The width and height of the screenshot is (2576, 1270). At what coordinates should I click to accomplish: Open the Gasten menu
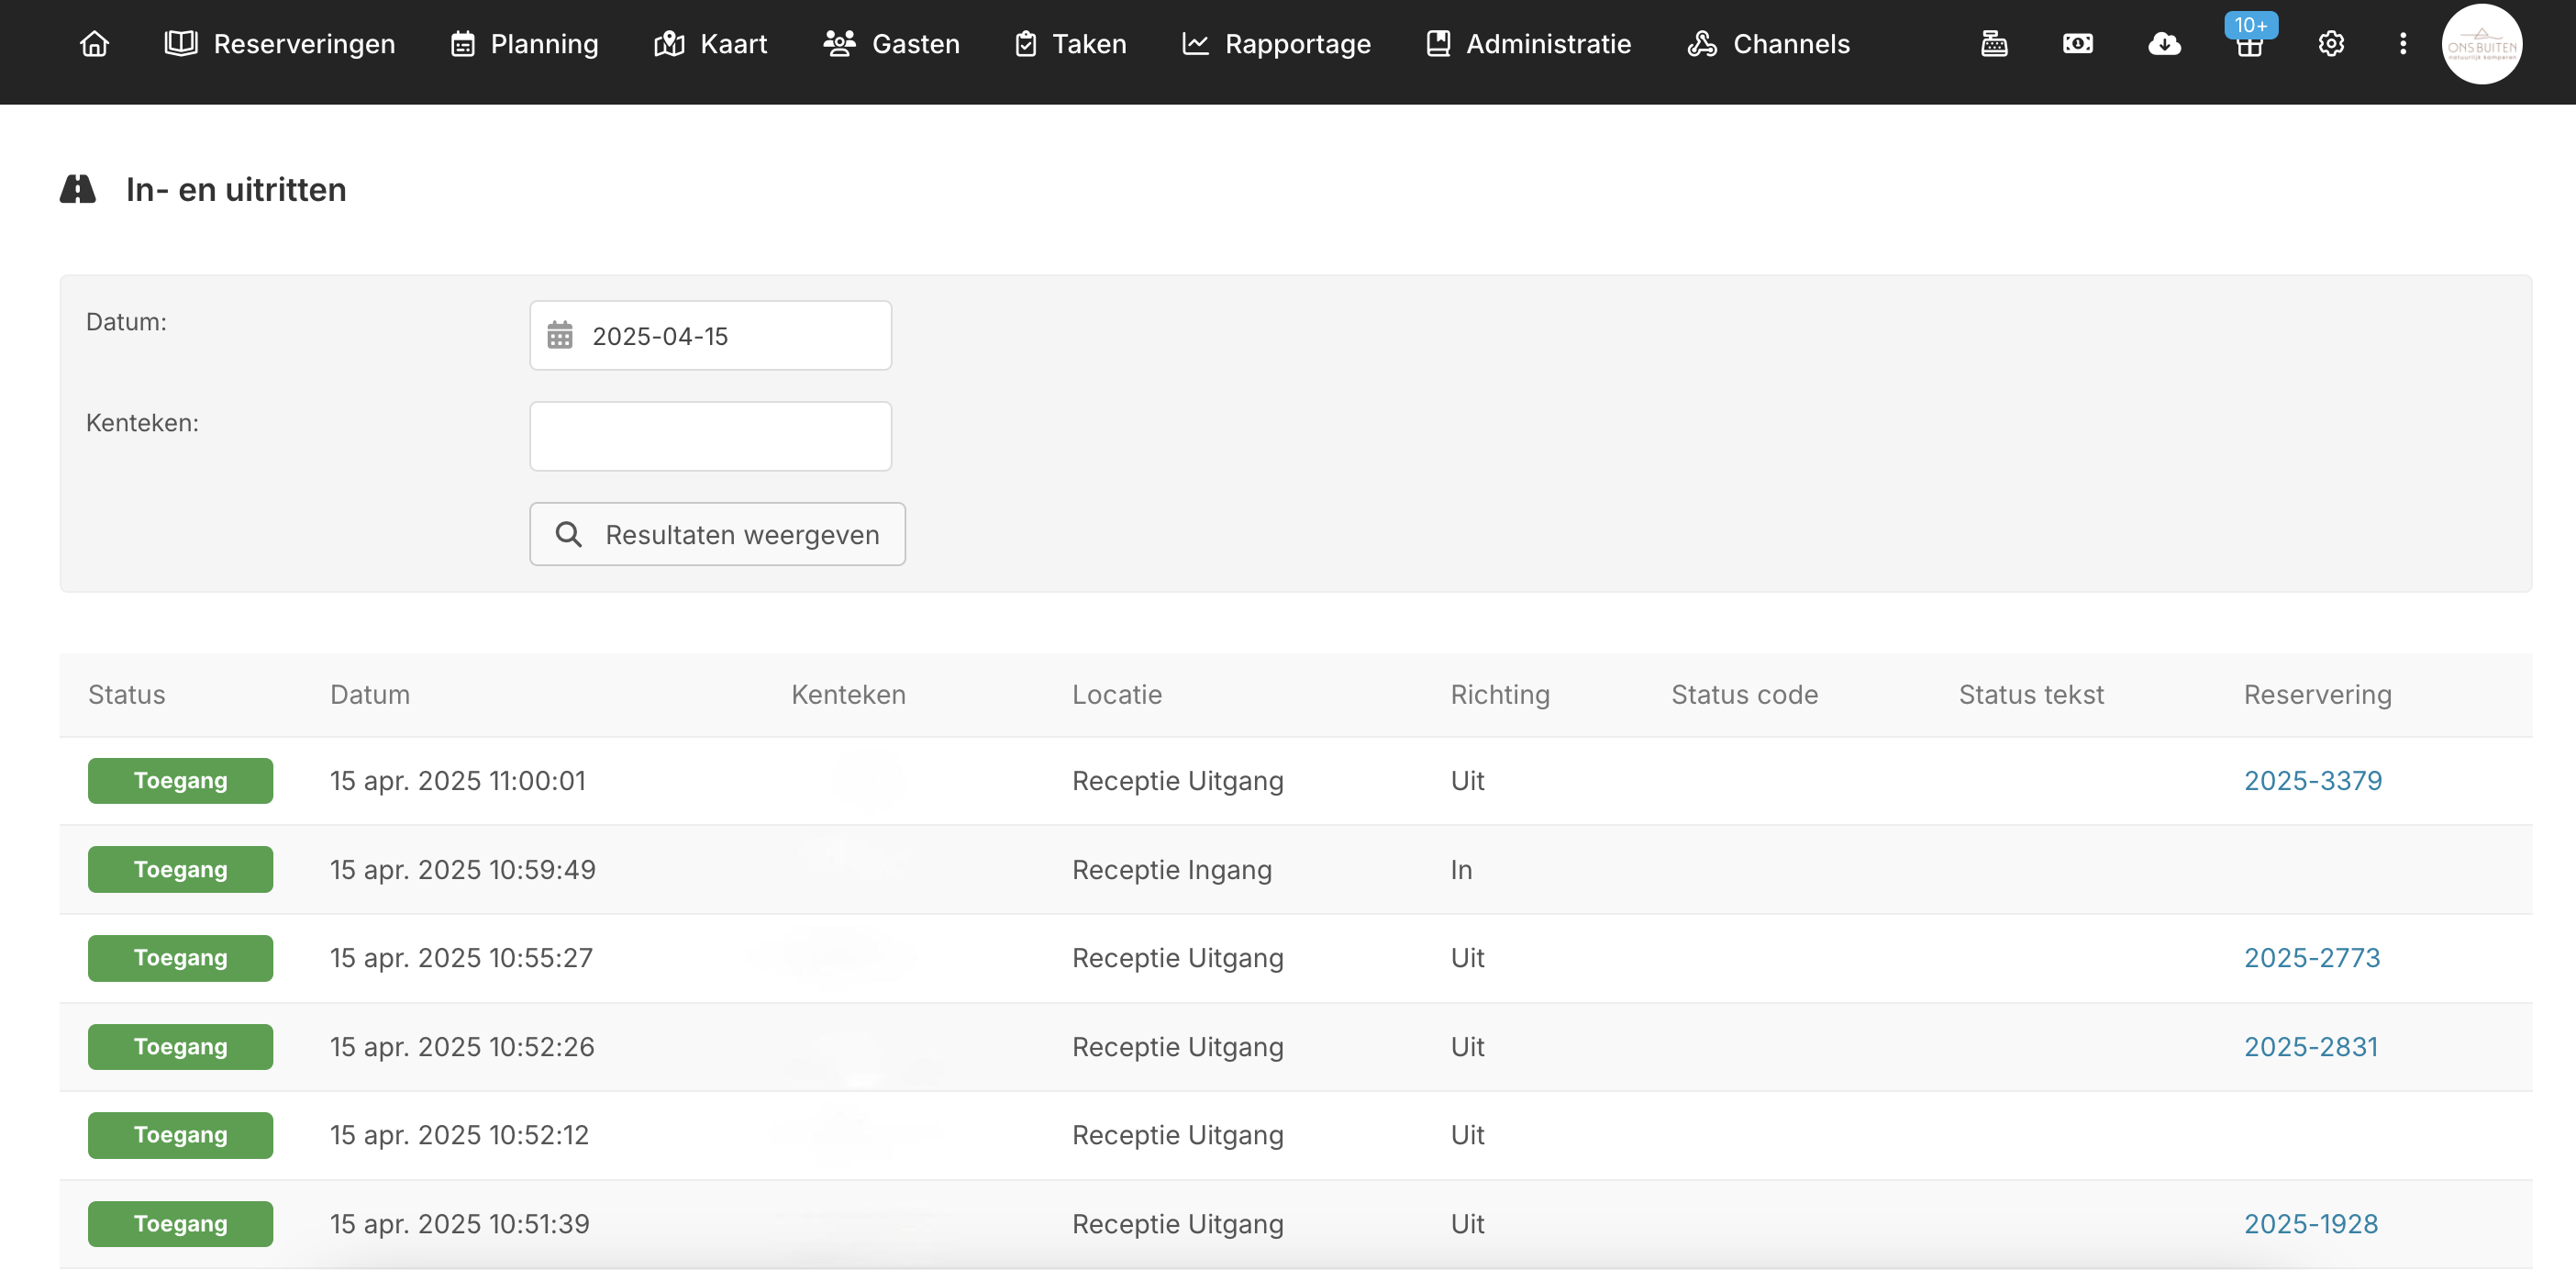(x=891, y=44)
